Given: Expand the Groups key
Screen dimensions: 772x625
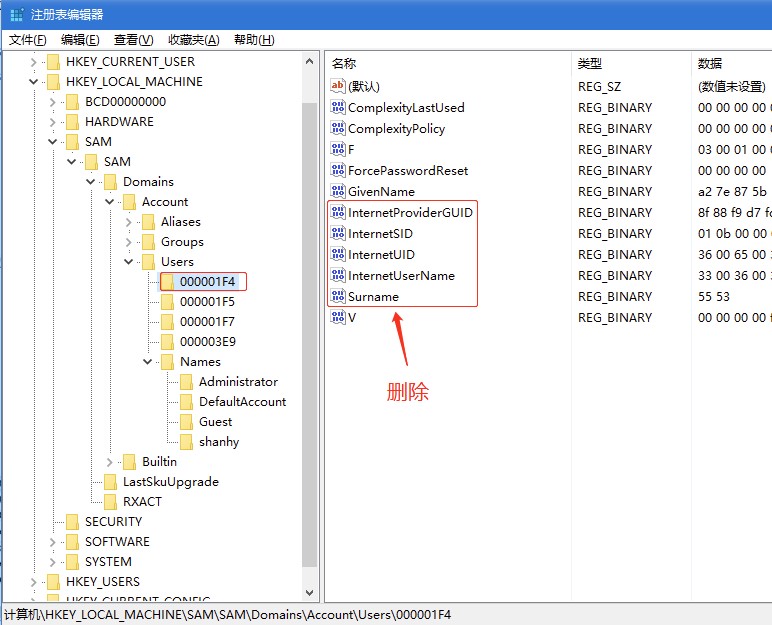Looking at the screenshot, I should 129,242.
